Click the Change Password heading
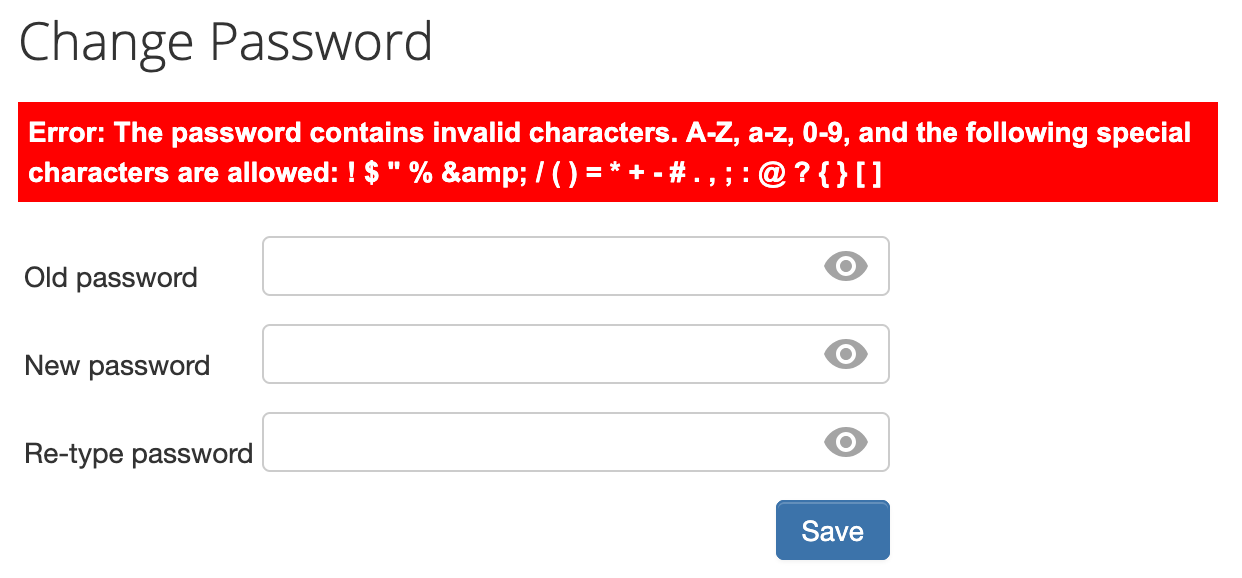 226,42
